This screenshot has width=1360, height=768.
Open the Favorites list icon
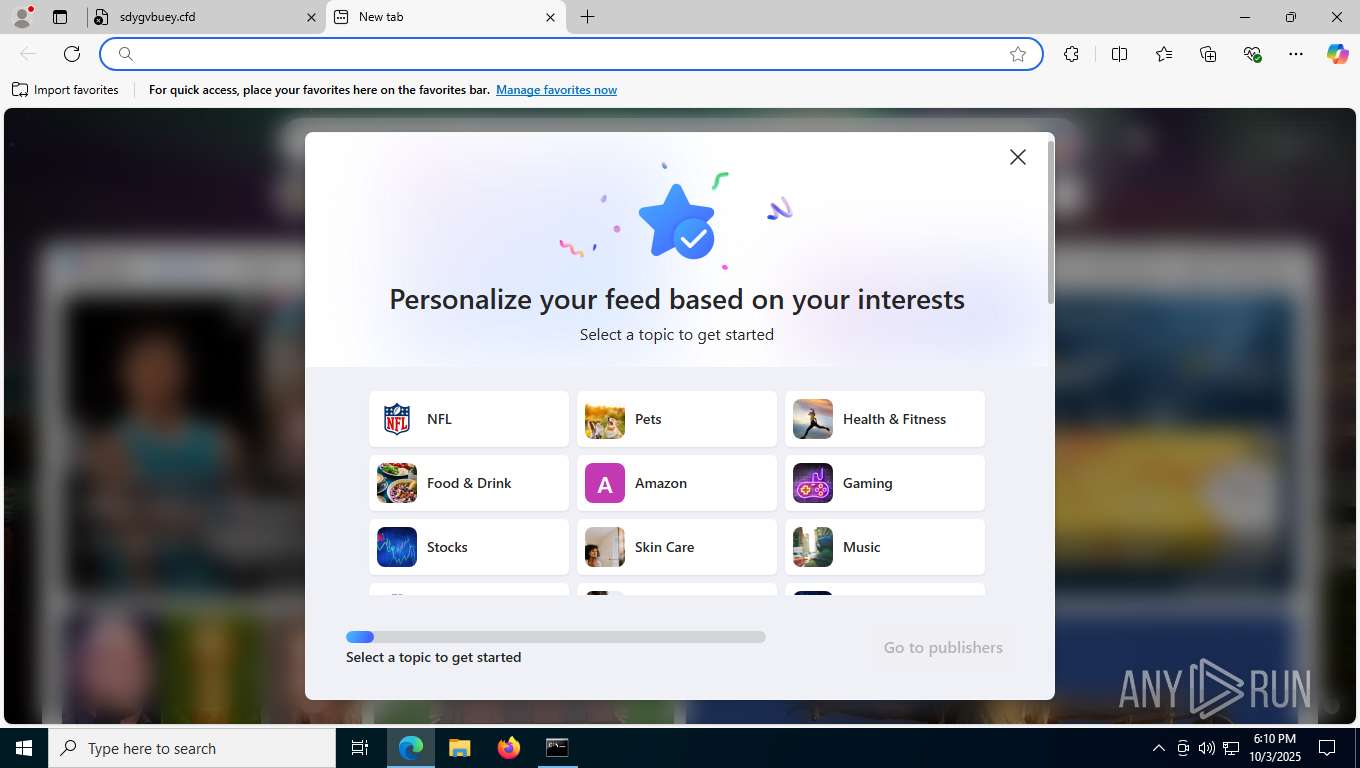click(1164, 54)
